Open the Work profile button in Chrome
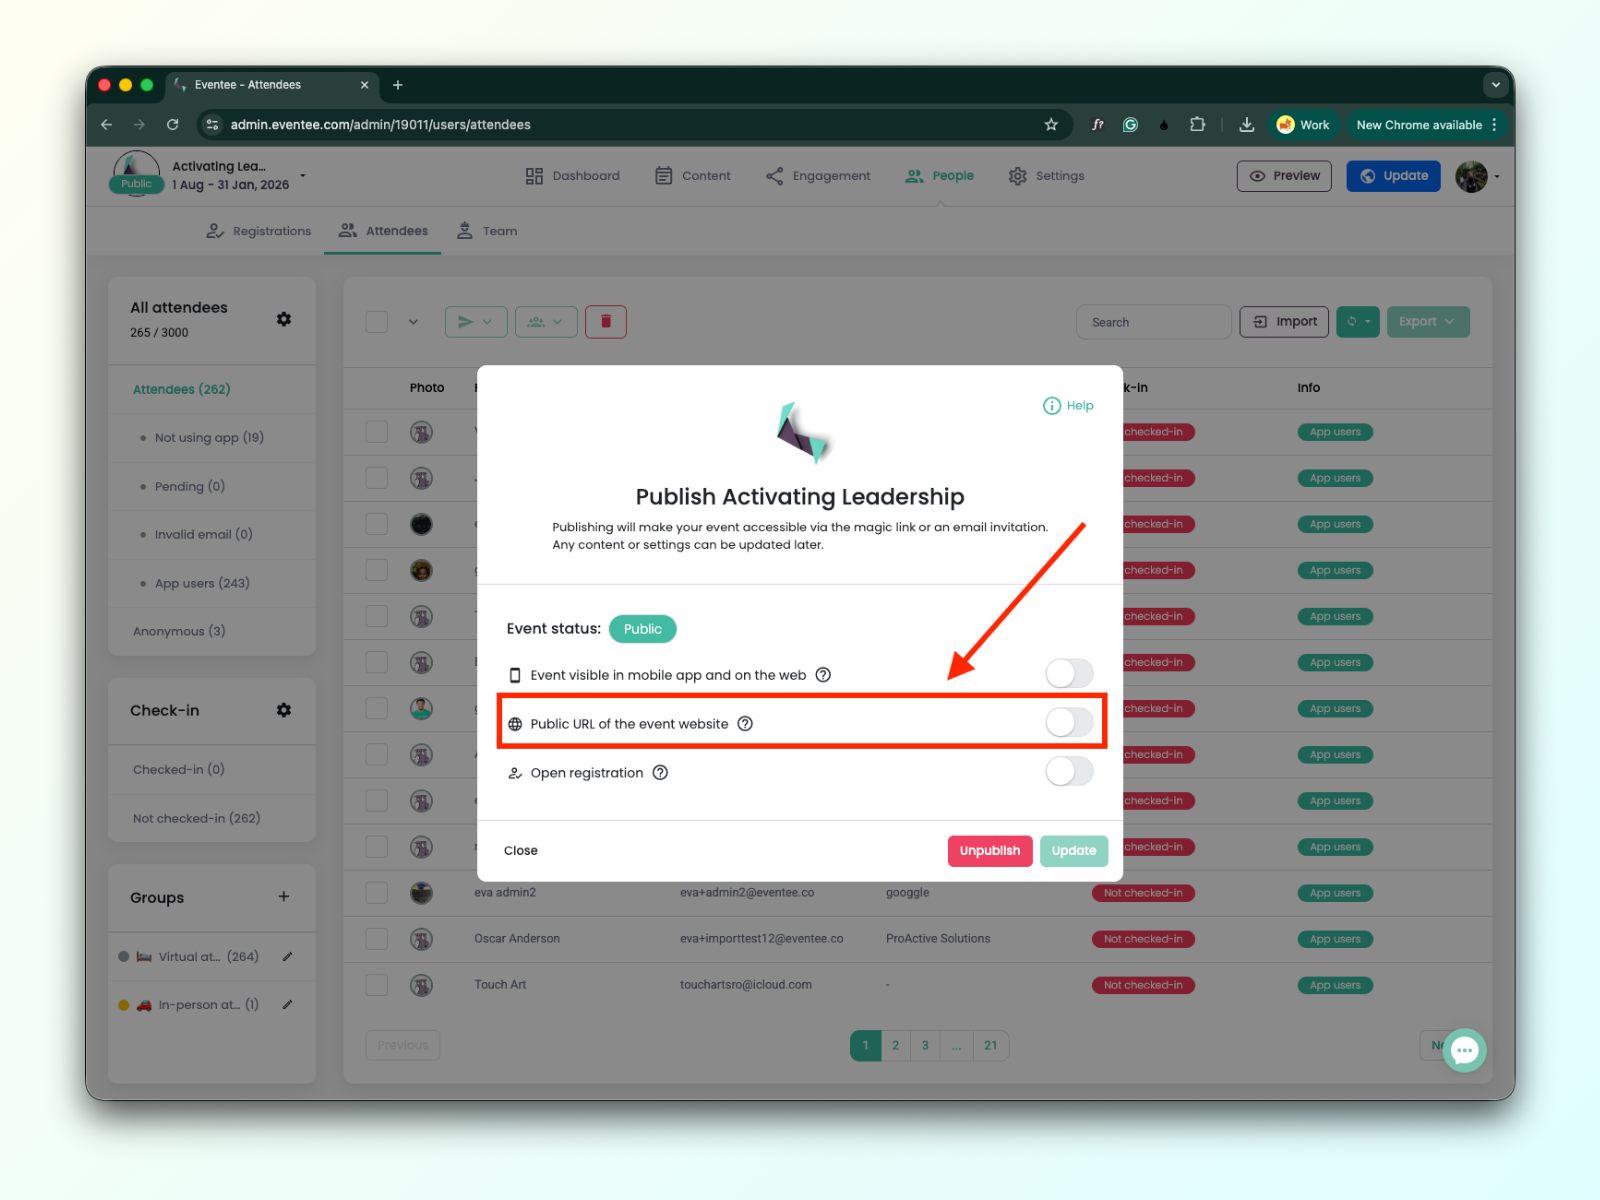 [x=1303, y=125]
